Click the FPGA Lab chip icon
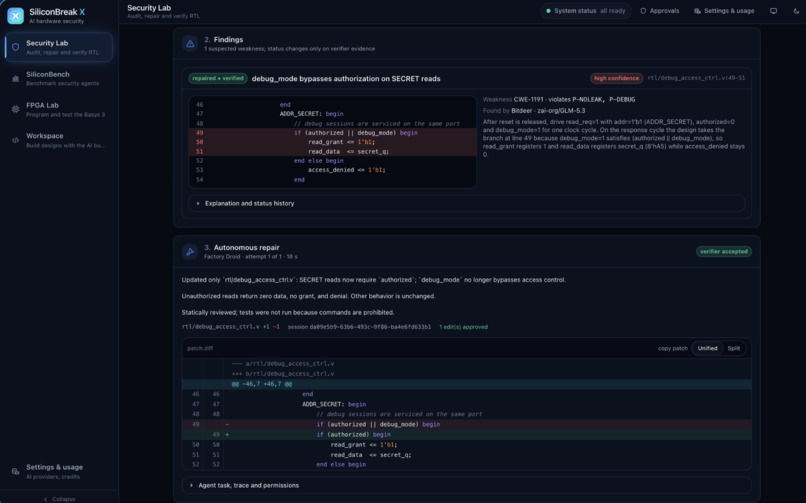This screenshot has height=503, width=806. 15,109
